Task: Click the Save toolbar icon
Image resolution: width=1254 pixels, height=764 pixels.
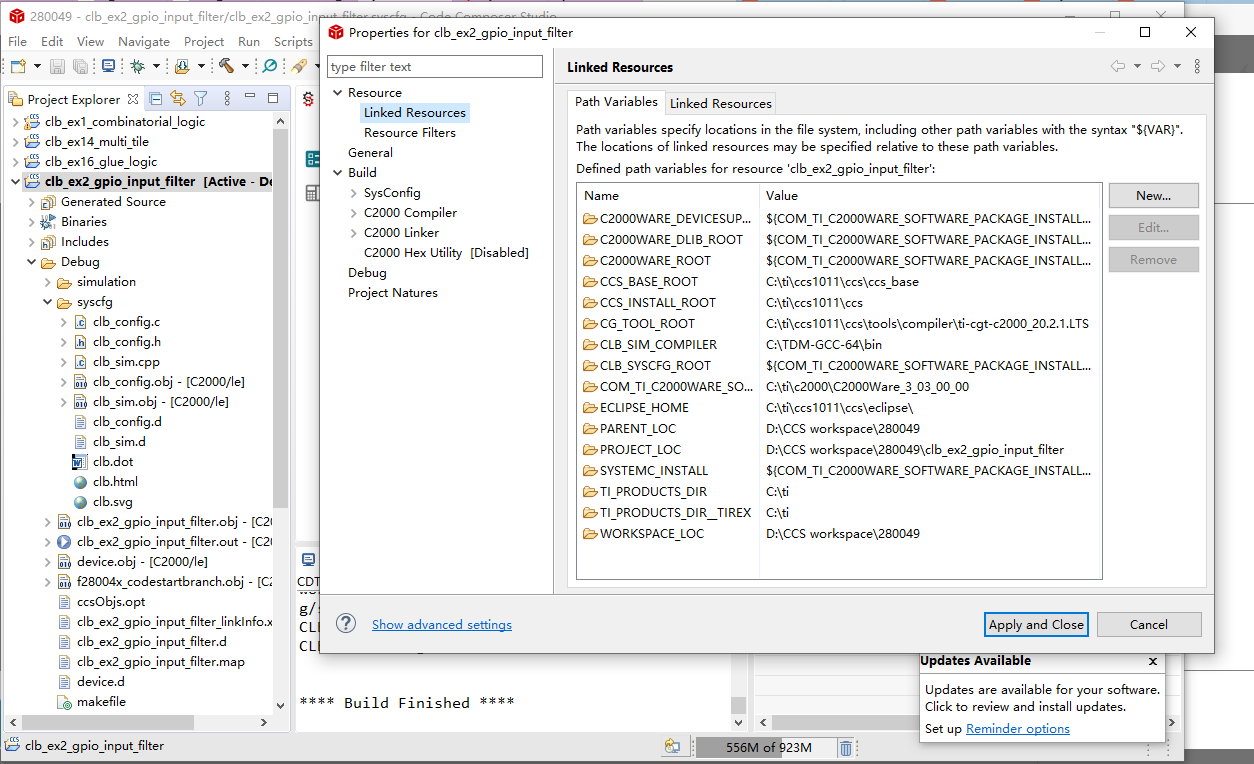Action: (57, 66)
